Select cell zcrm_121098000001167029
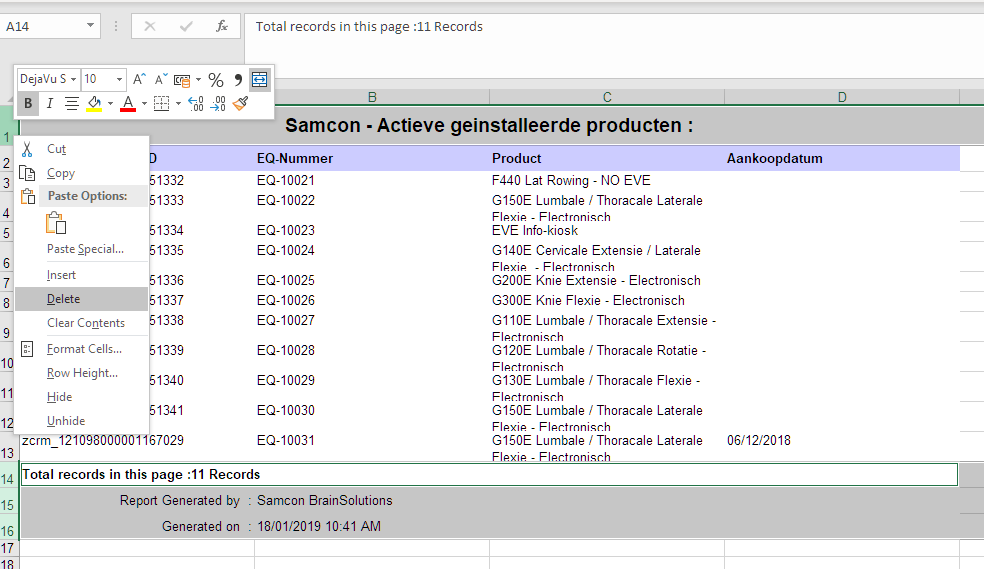The height and width of the screenshot is (569, 984). click(137, 446)
